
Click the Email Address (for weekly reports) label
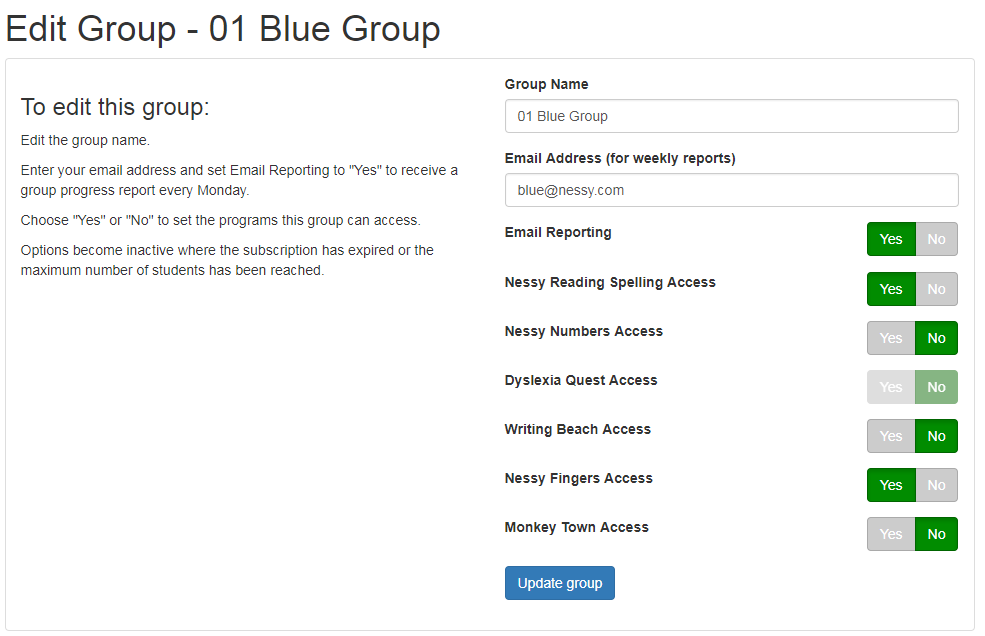[620, 158]
